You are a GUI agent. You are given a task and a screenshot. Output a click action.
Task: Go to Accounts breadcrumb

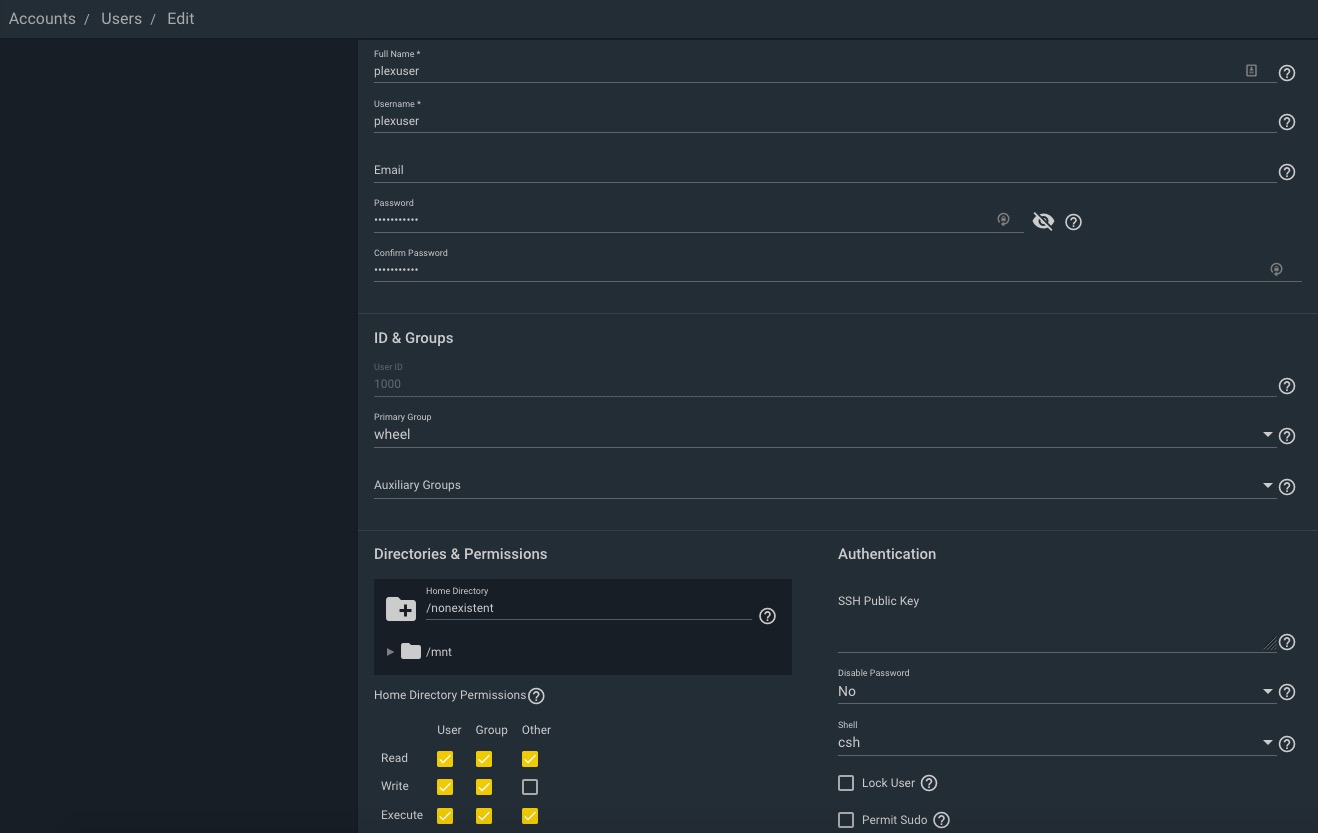click(x=42, y=19)
